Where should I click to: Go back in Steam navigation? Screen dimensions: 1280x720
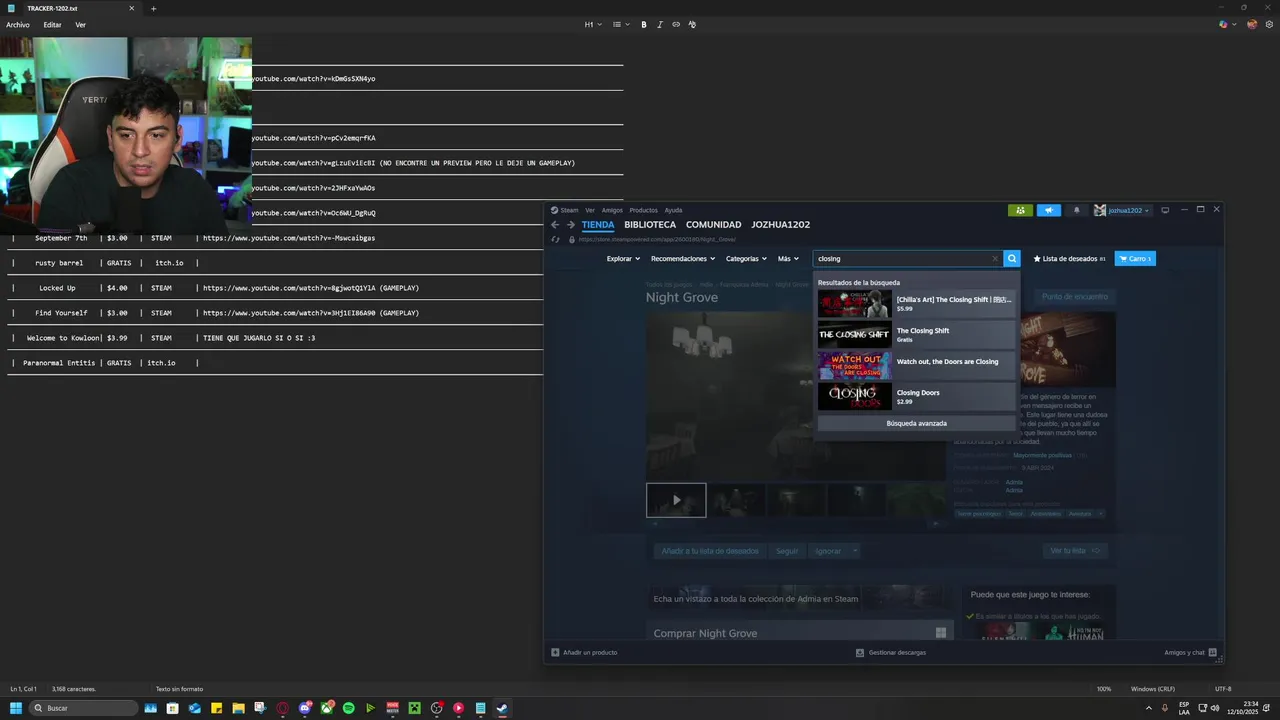coord(555,225)
